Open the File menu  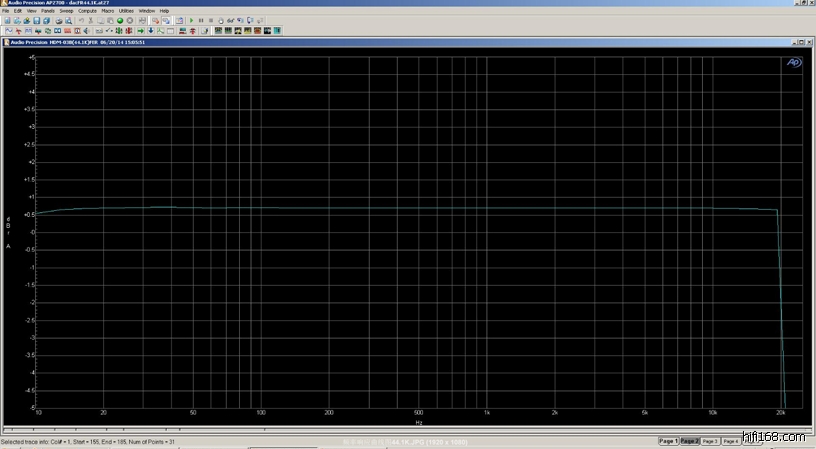pos(5,11)
